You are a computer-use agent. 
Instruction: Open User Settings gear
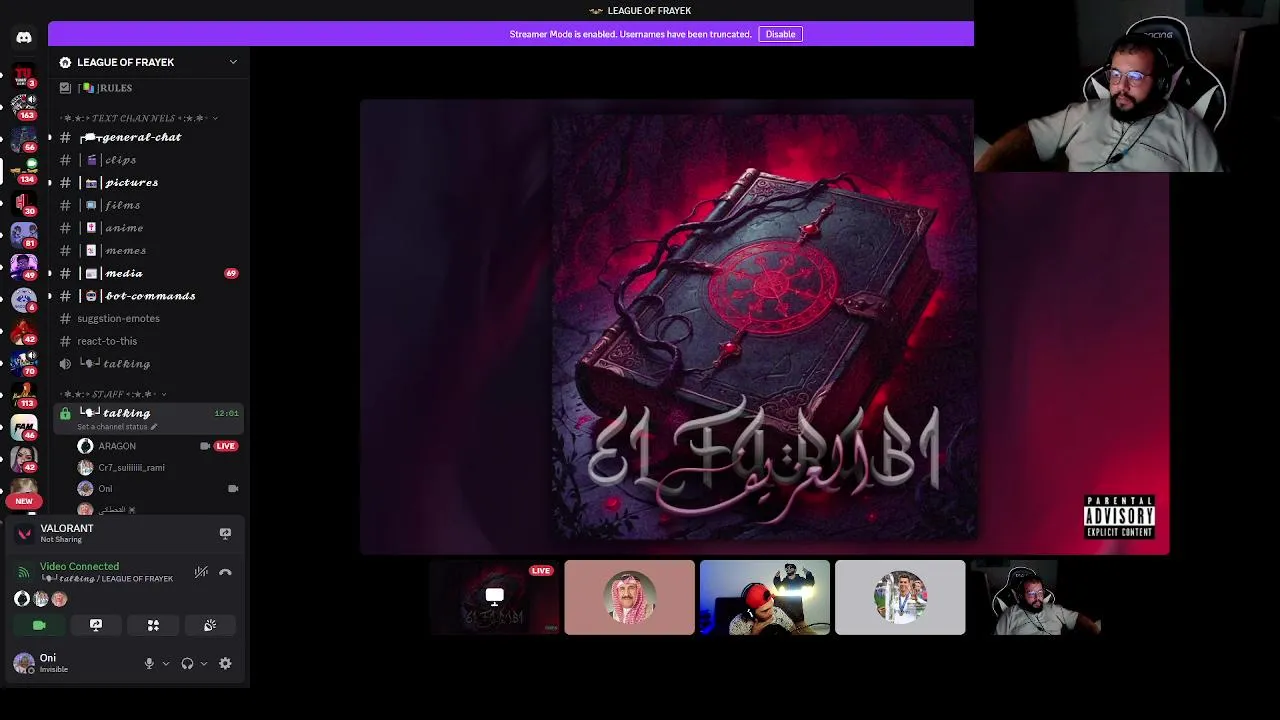click(225, 663)
